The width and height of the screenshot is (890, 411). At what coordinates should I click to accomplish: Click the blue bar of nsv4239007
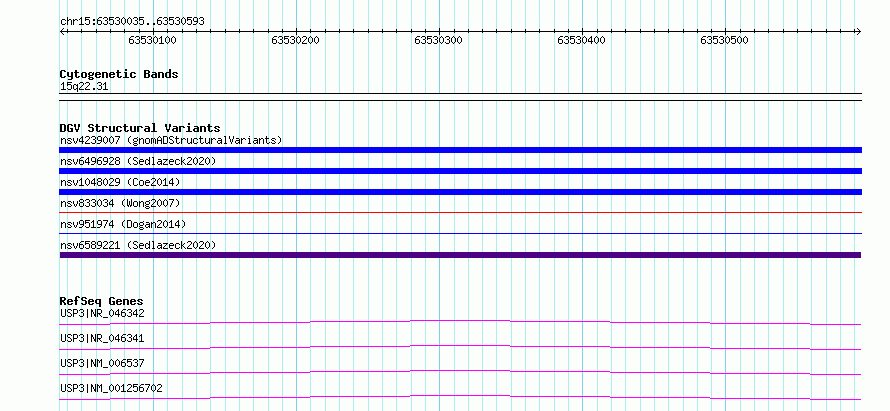(x=460, y=150)
